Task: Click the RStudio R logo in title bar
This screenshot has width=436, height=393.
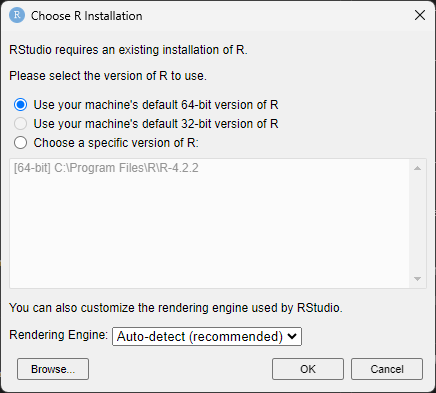Action: (x=17, y=15)
